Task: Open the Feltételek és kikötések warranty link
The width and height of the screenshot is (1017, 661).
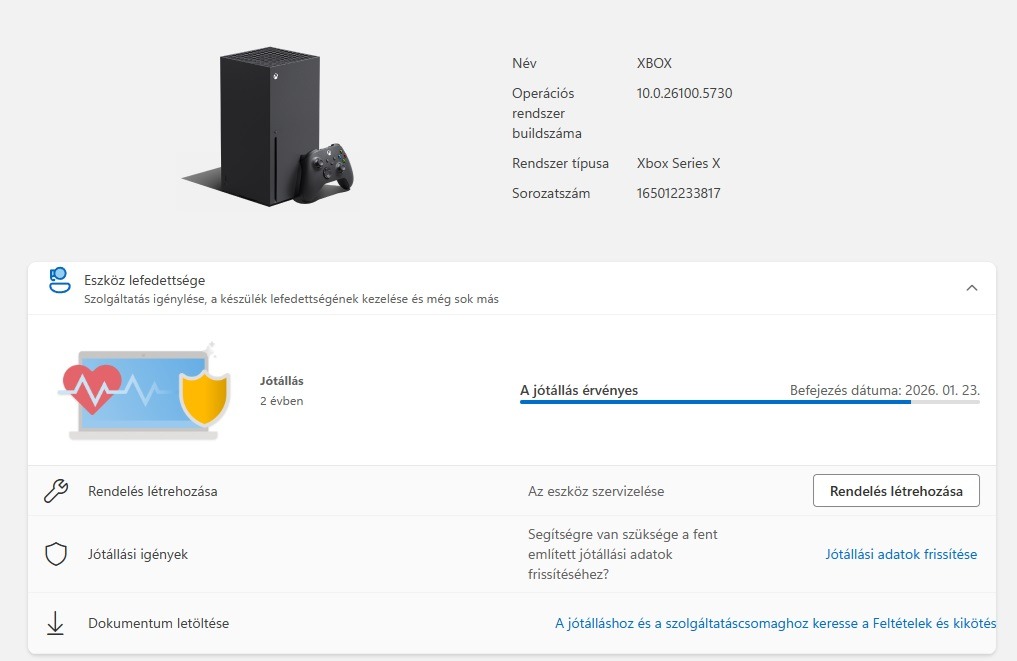Action: [776, 623]
